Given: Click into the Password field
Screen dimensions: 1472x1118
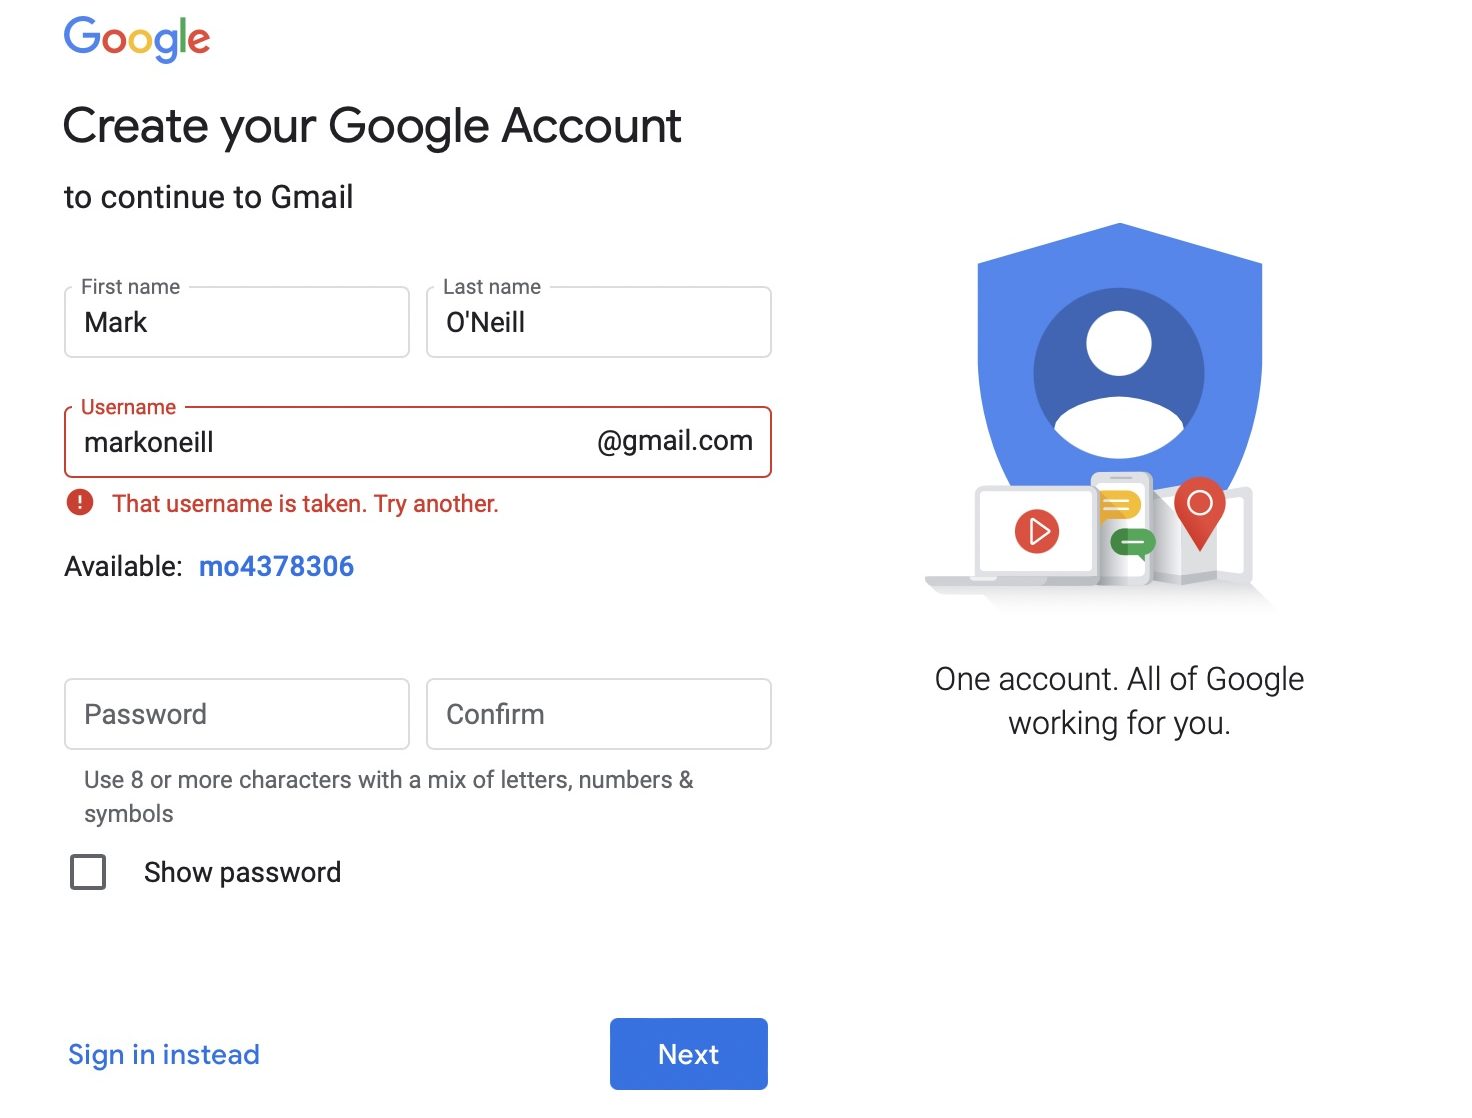Looking at the screenshot, I should (237, 714).
